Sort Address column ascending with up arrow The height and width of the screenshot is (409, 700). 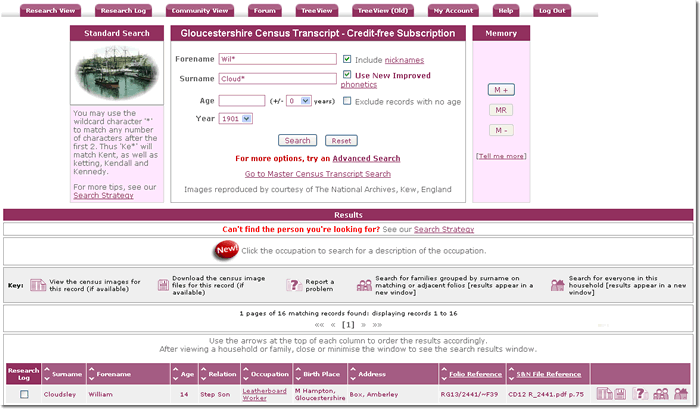353,370
